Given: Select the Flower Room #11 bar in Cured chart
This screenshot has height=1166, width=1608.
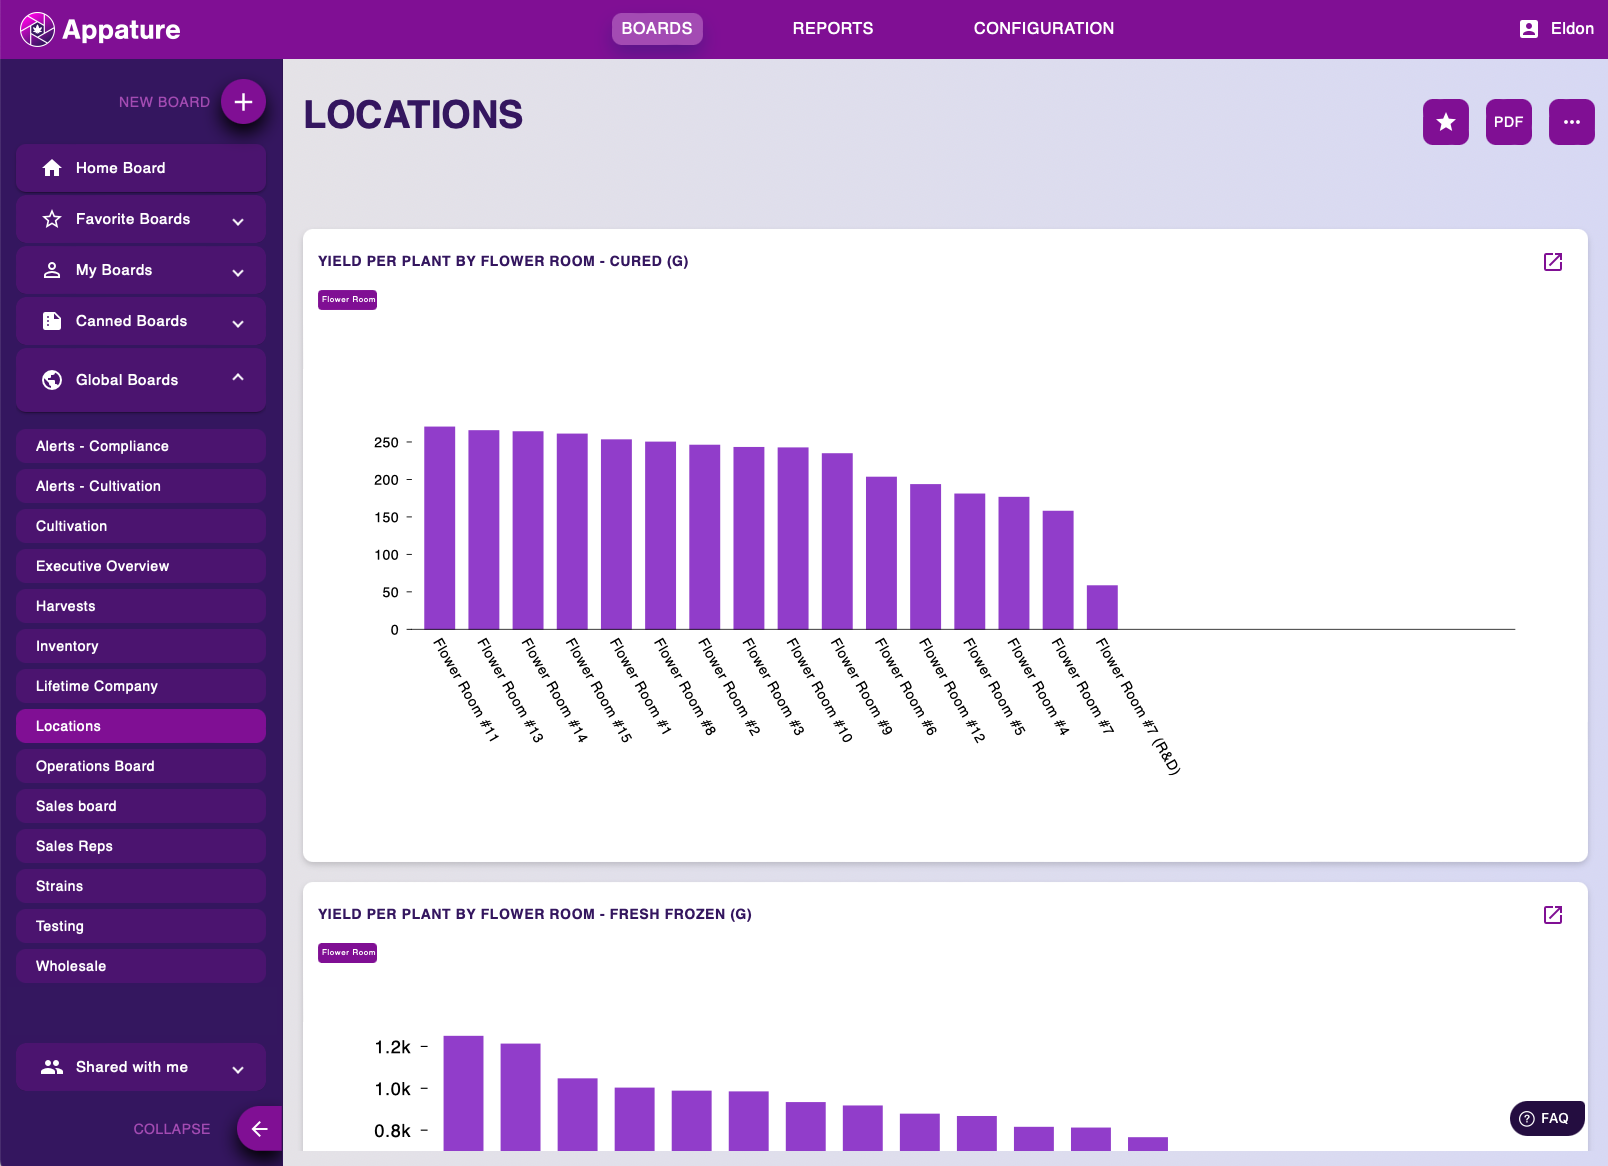Looking at the screenshot, I should tap(439, 528).
